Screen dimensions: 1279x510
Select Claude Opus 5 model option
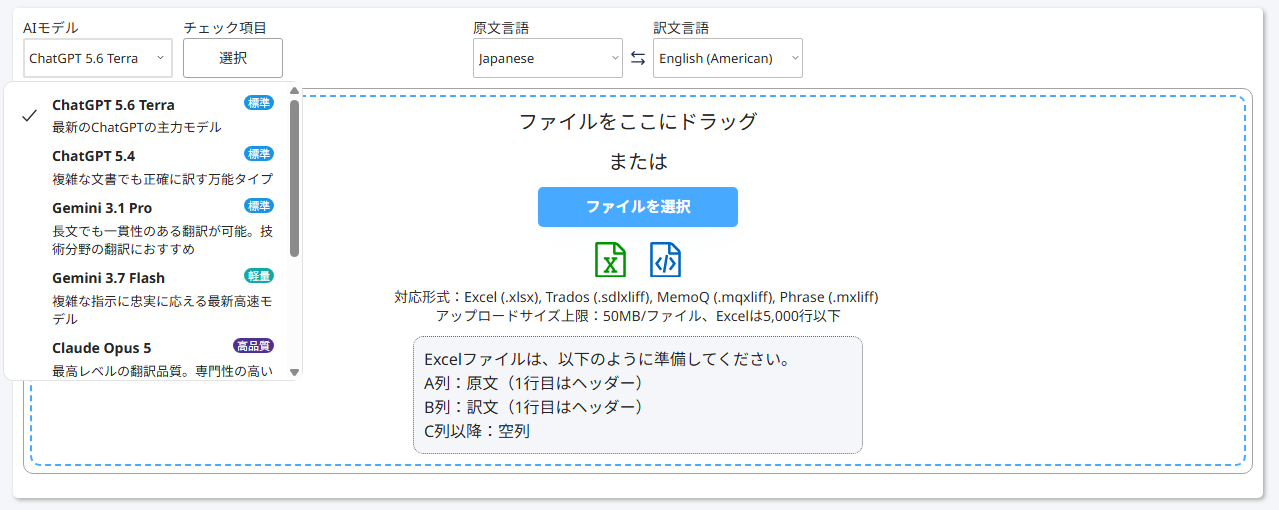(147, 359)
